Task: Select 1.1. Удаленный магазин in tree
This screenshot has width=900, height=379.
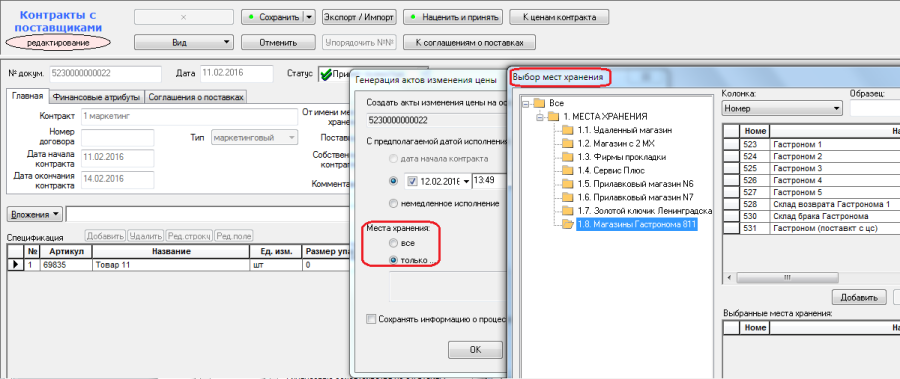Action: point(625,130)
